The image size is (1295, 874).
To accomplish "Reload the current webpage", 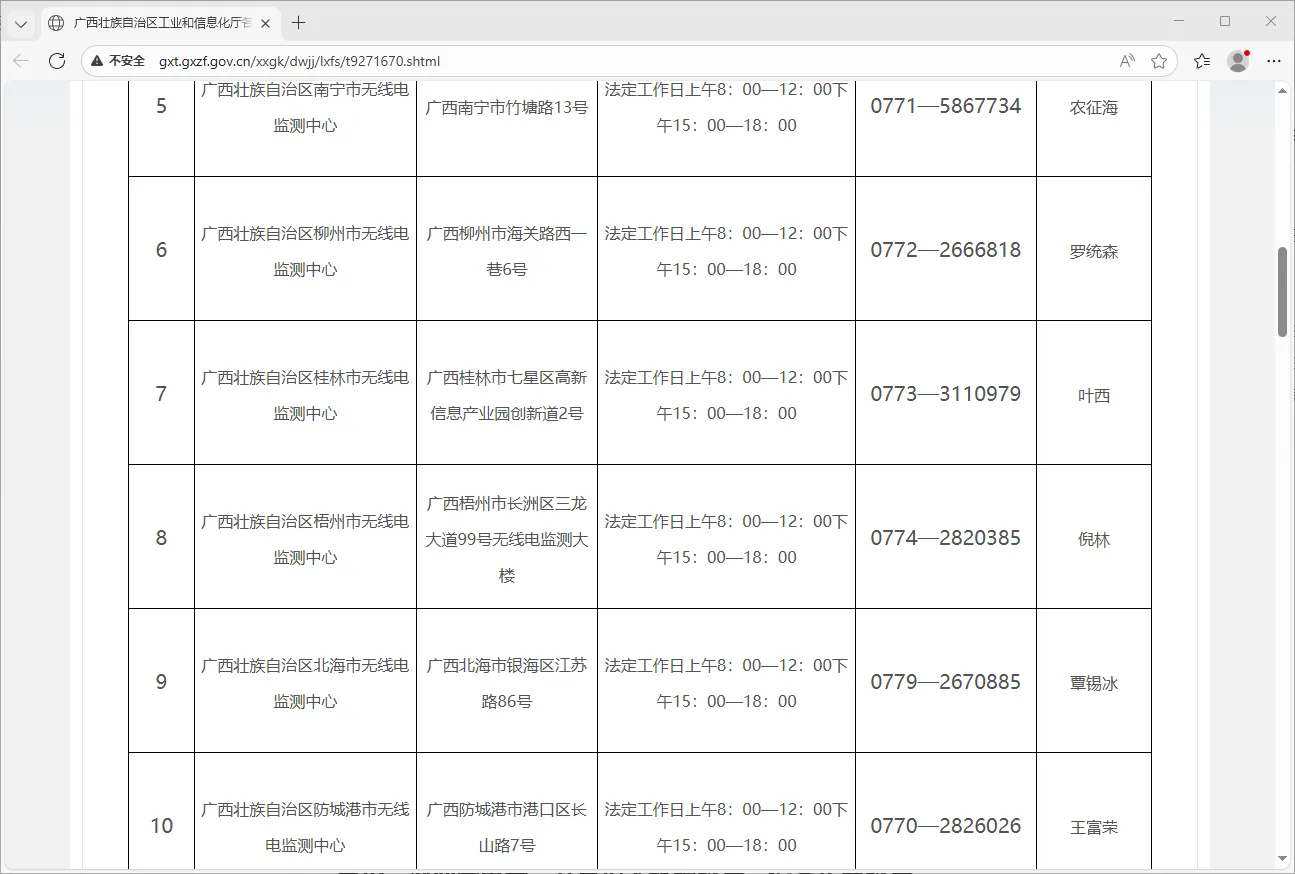I will pos(57,61).
